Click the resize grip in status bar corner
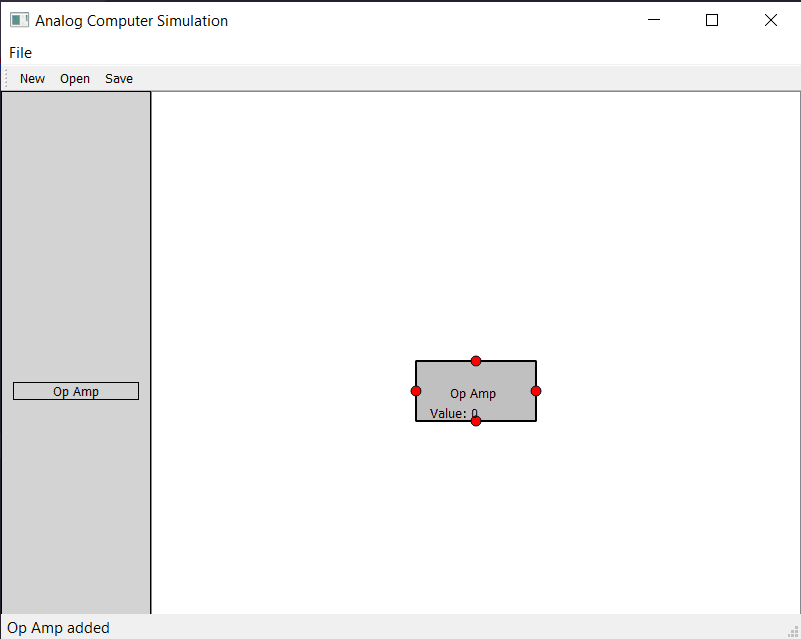801x639 pixels. pos(792,630)
